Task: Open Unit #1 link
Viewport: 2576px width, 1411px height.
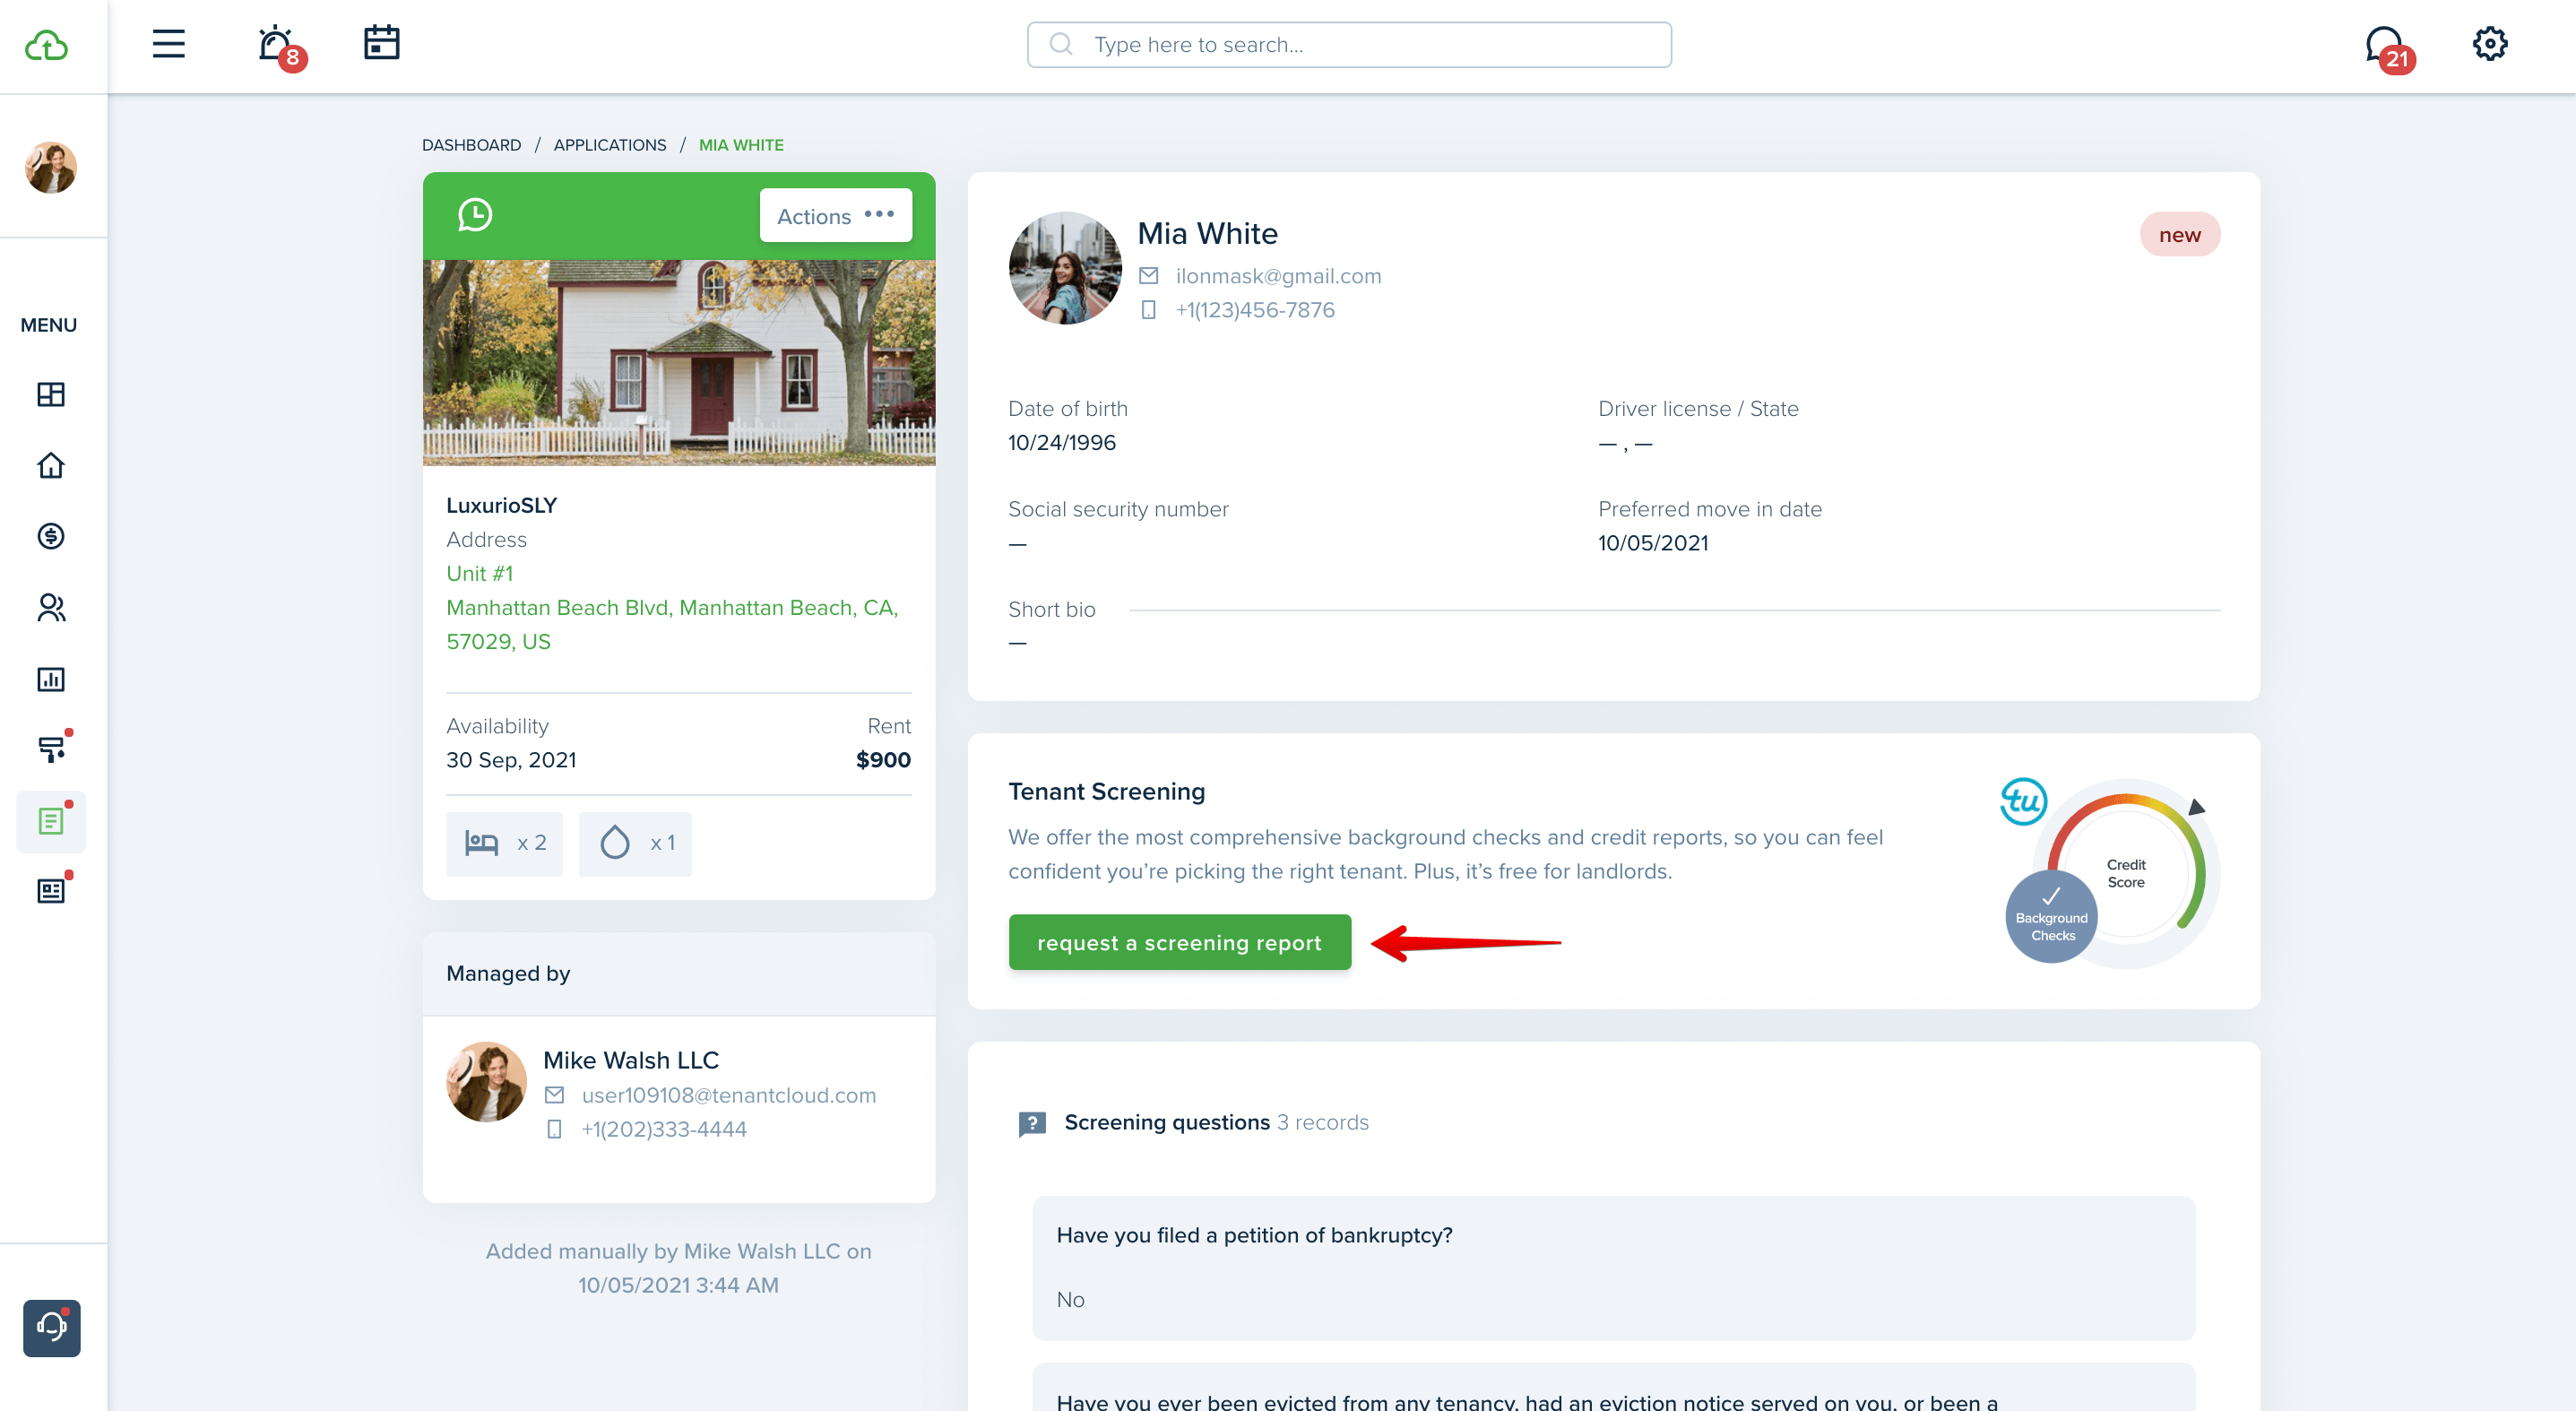Action: 480,574
